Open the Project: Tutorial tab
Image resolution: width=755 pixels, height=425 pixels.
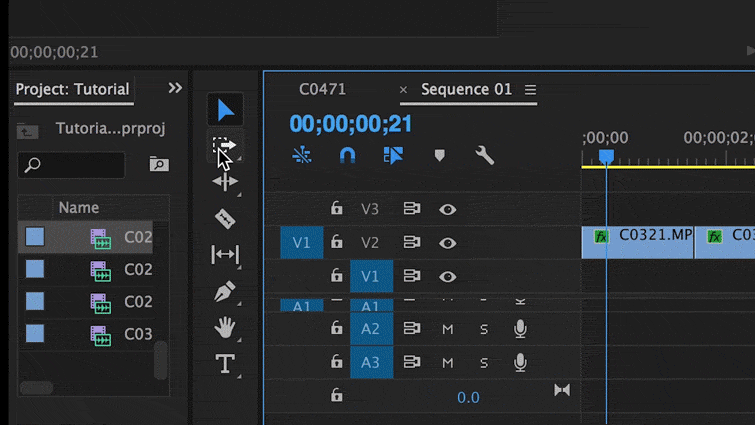click(x=72, y=89)
